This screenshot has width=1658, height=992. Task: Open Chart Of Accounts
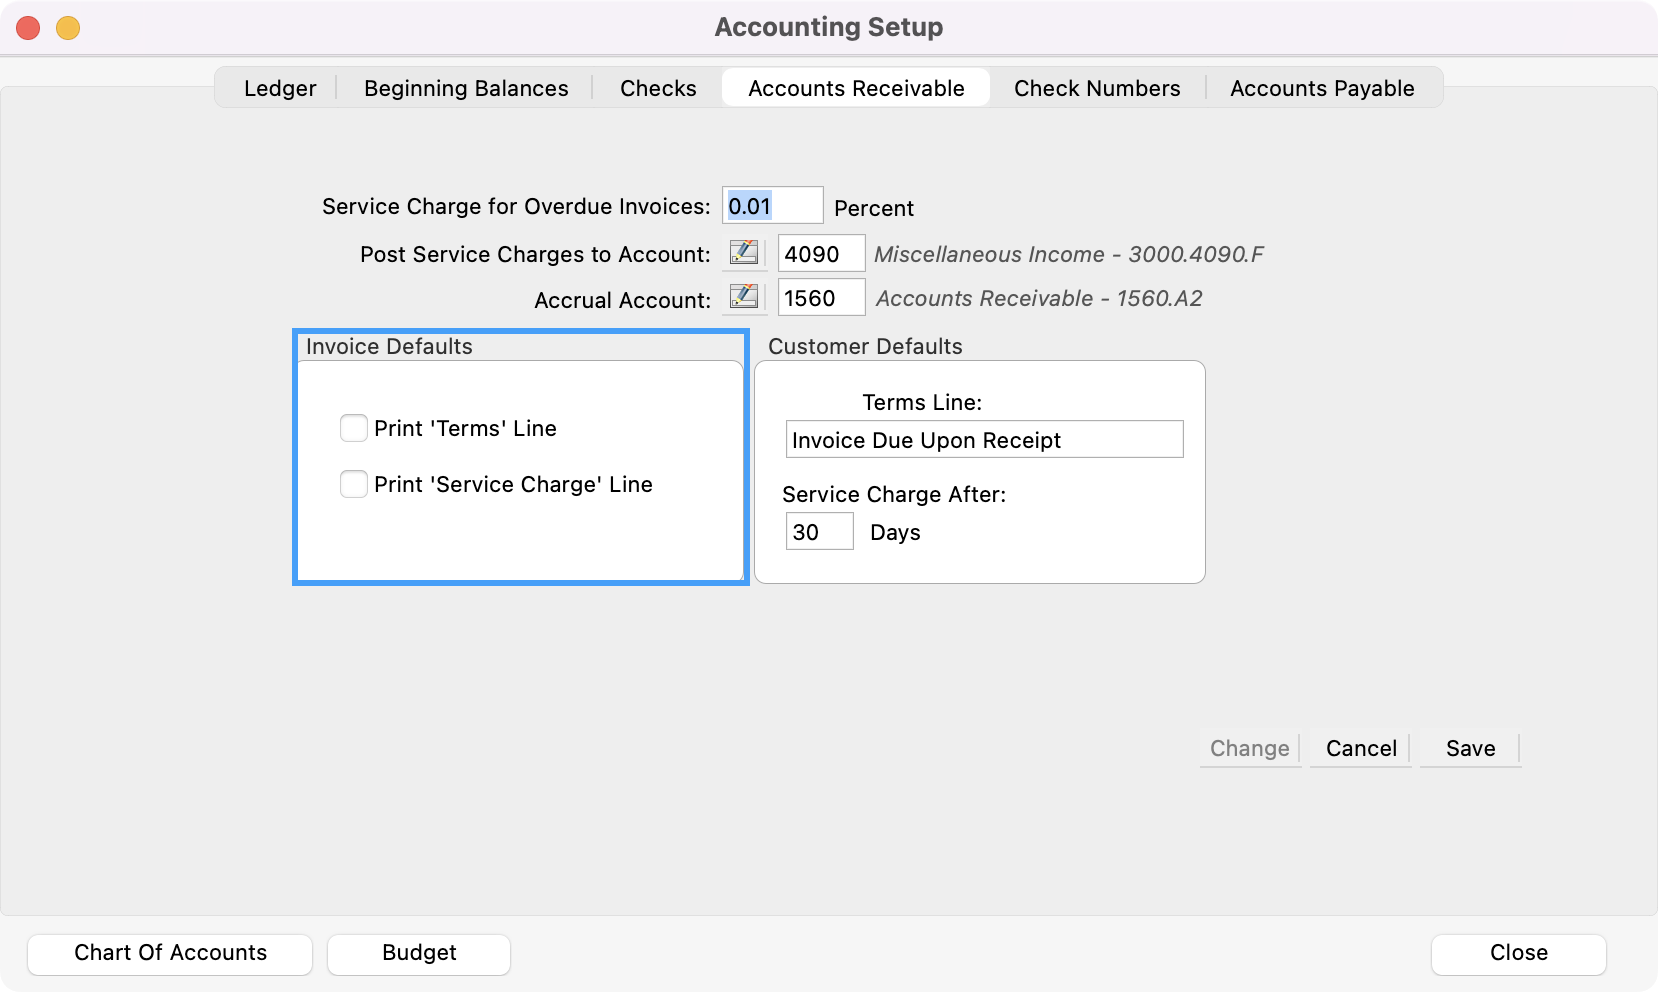point(170,953)
